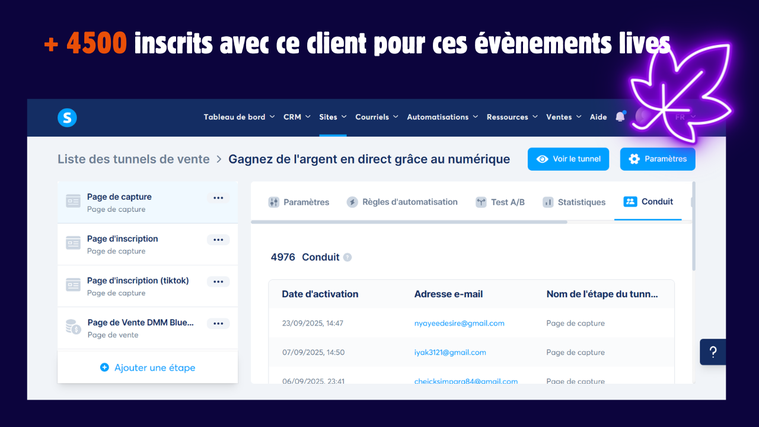Viewport: 759px width, 427px height.
Task: Click the Page de capture step icon
Action: (x=73, y=201)
